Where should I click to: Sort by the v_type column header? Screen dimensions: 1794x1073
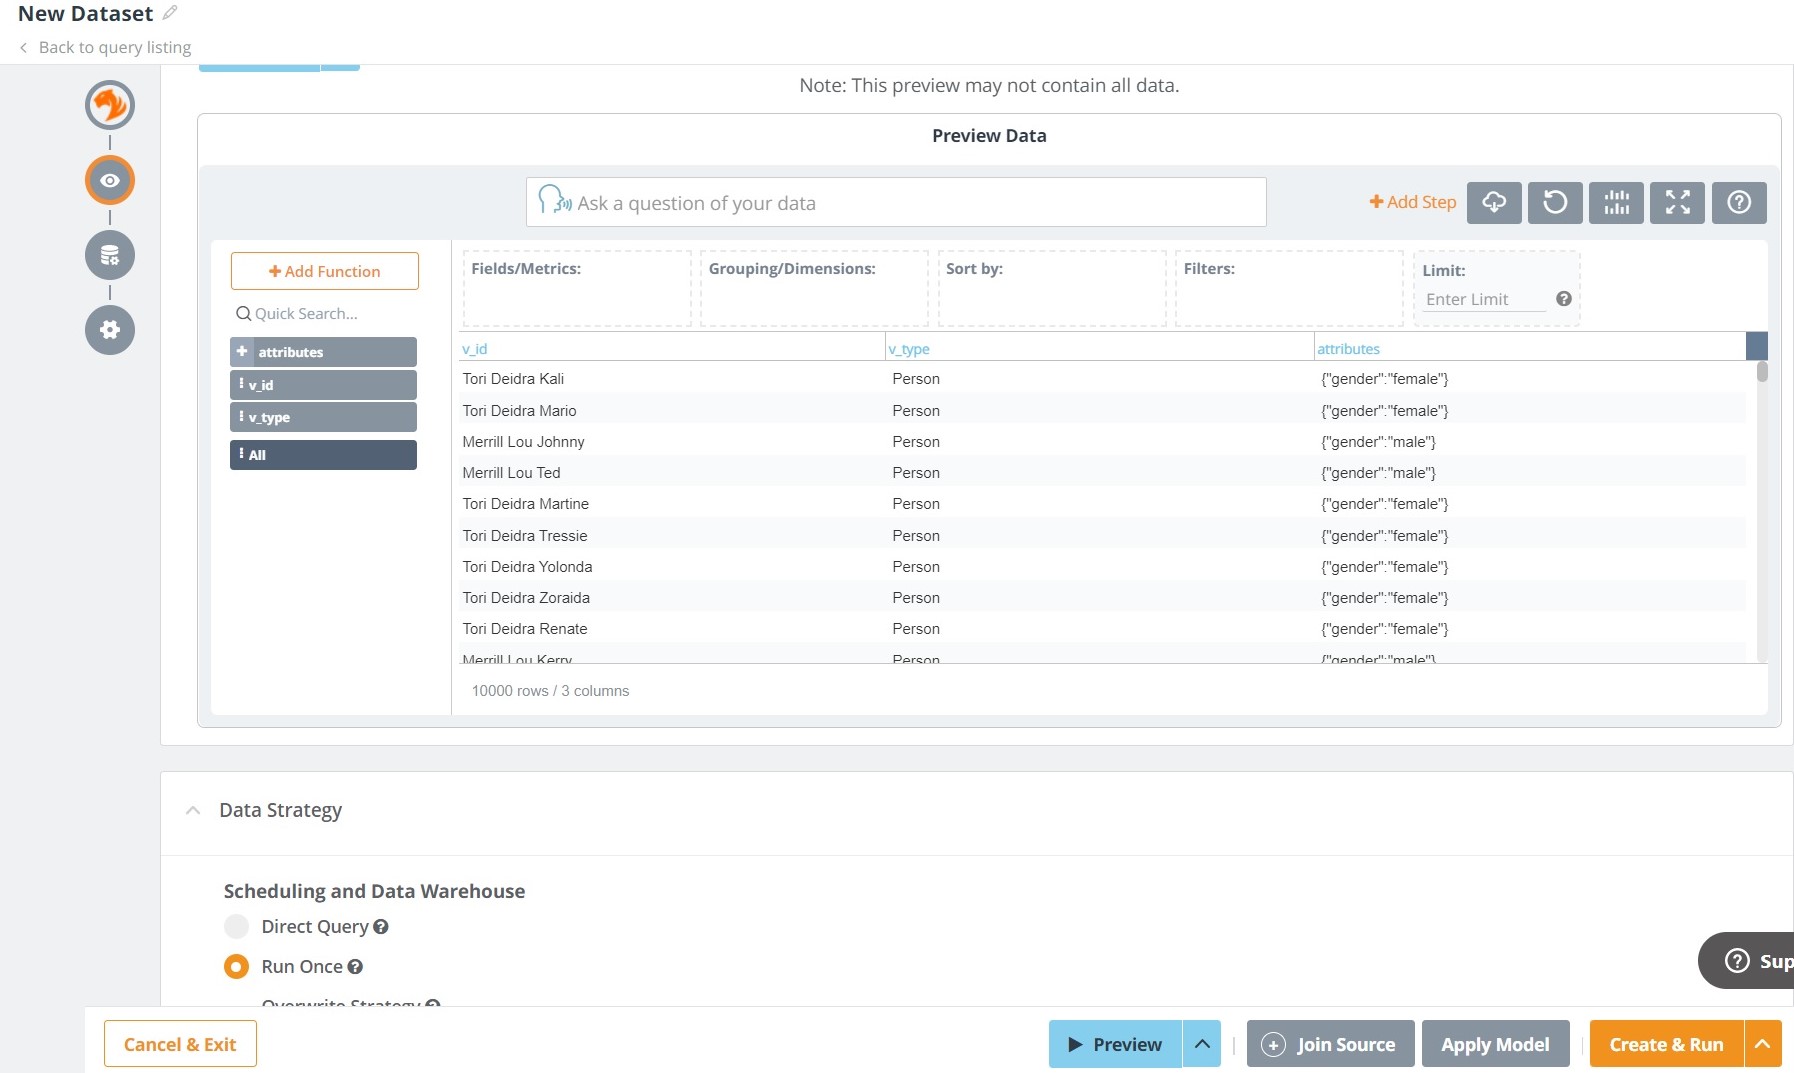point(909,349)
